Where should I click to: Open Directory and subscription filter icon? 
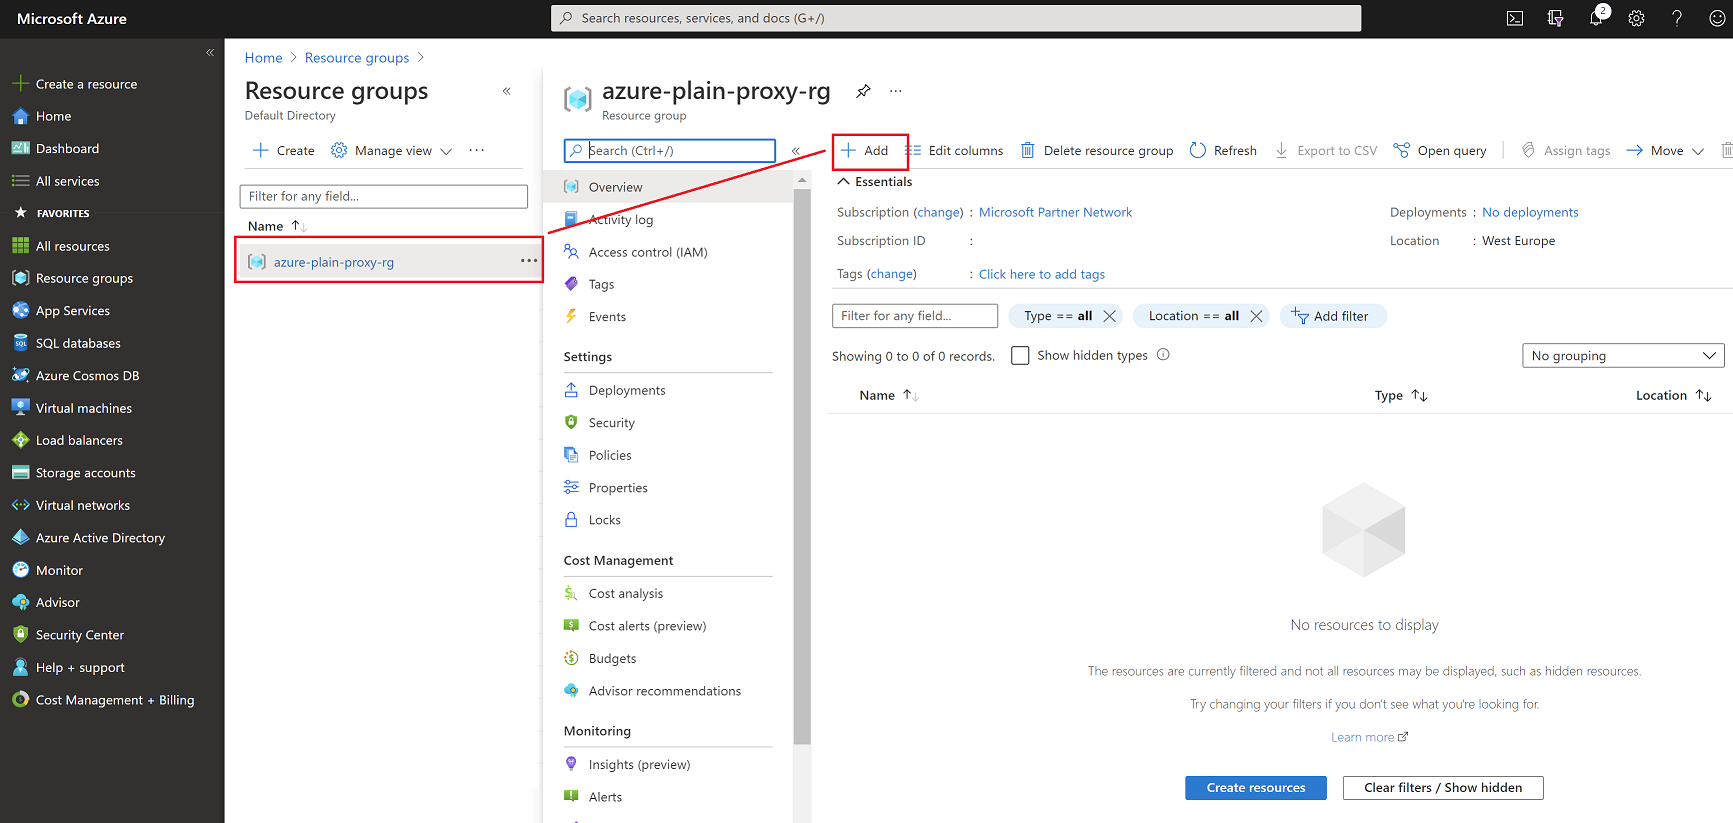point(1555,18)
